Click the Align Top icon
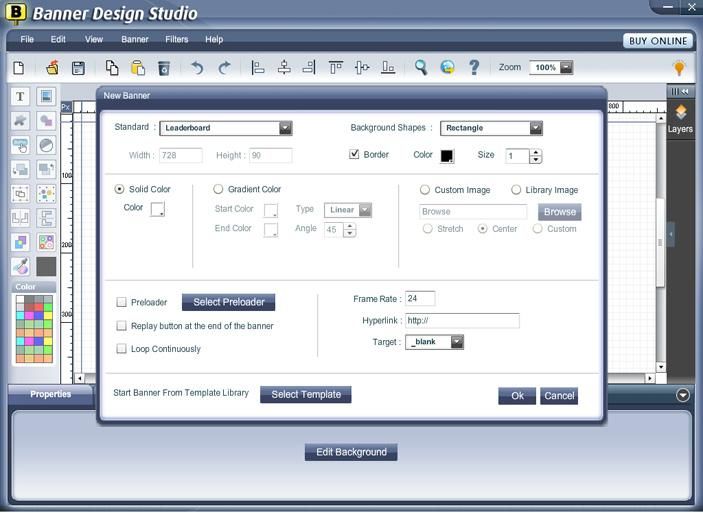The image size is (703, 513). 336,68
